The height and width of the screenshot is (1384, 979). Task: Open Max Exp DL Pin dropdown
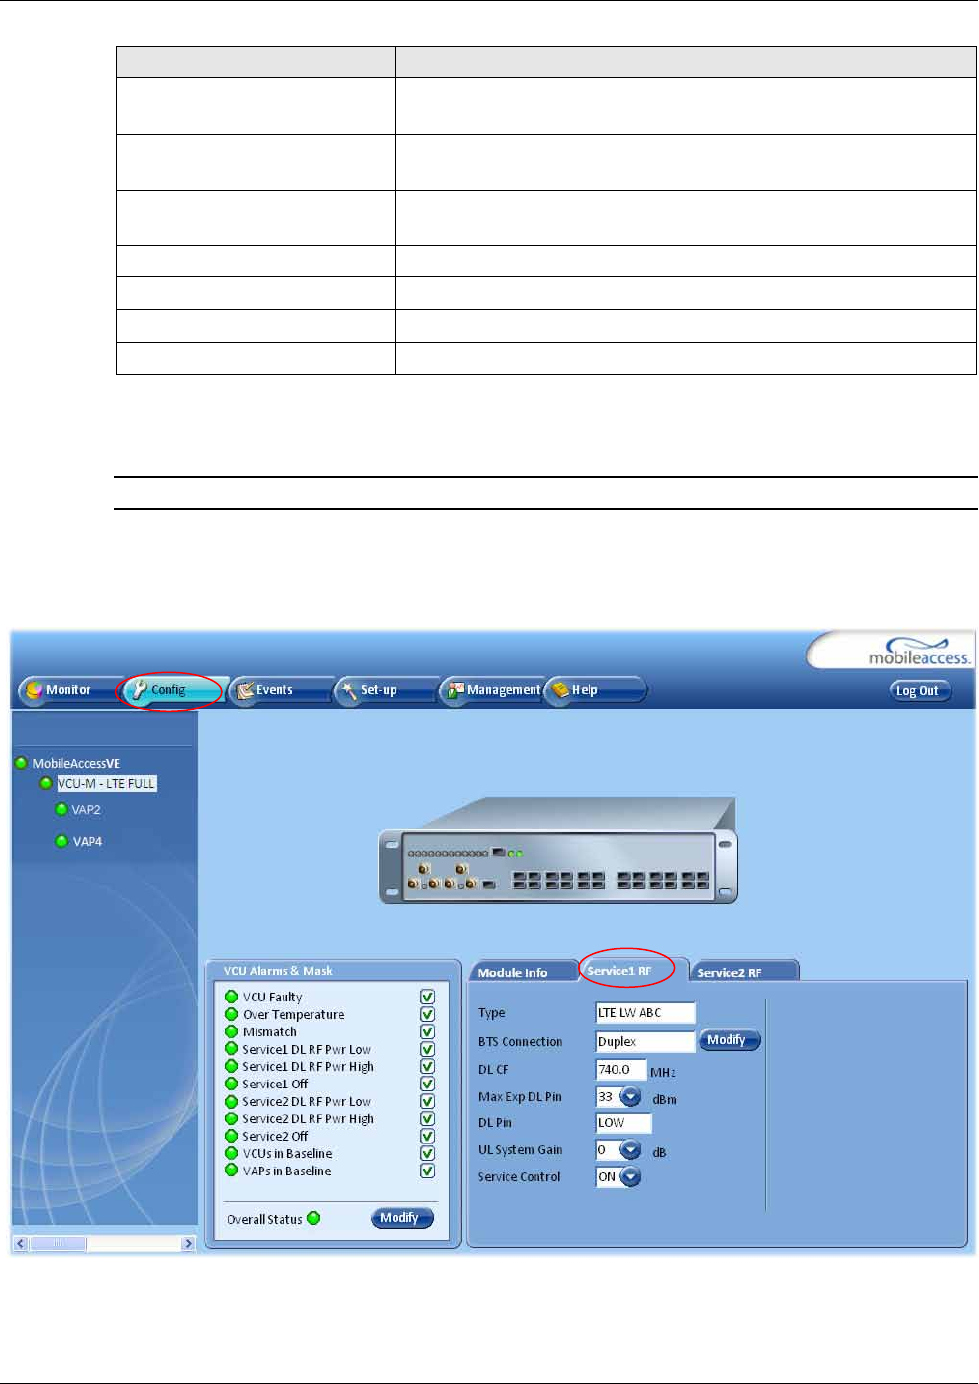(630, 1097)
